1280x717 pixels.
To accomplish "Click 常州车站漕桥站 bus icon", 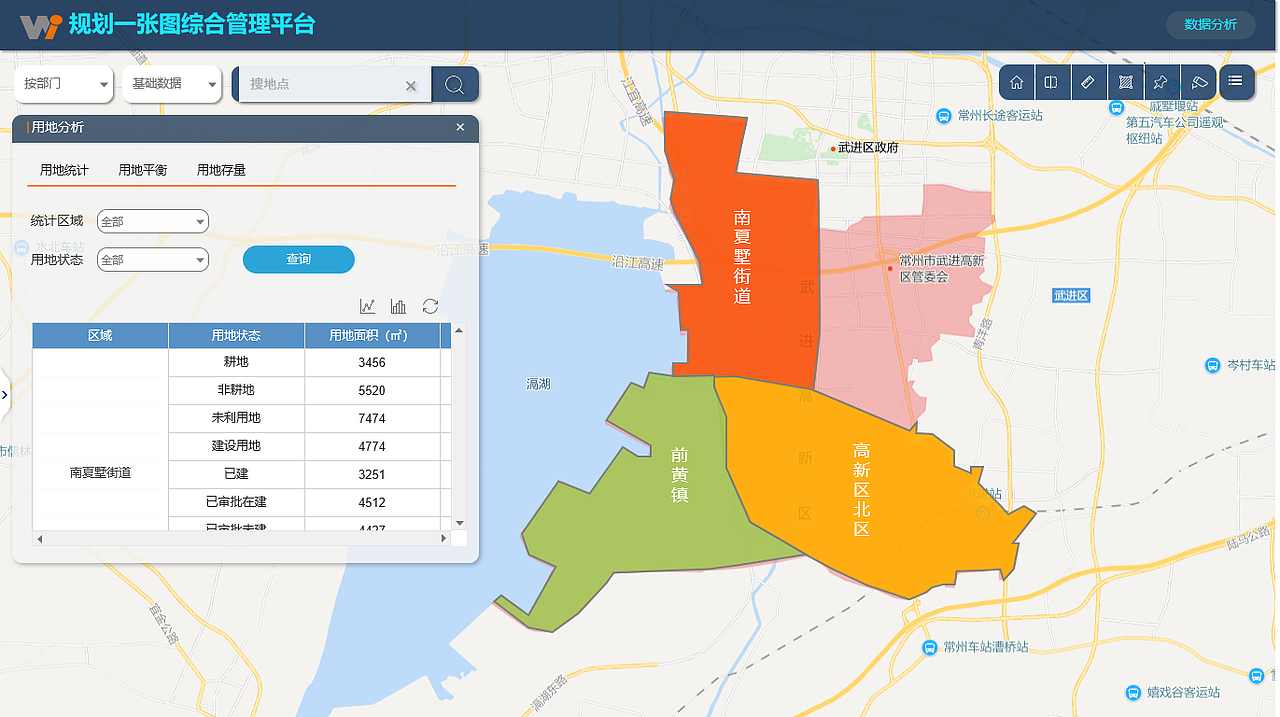I will pyautogui.click(x=931, y=647).
